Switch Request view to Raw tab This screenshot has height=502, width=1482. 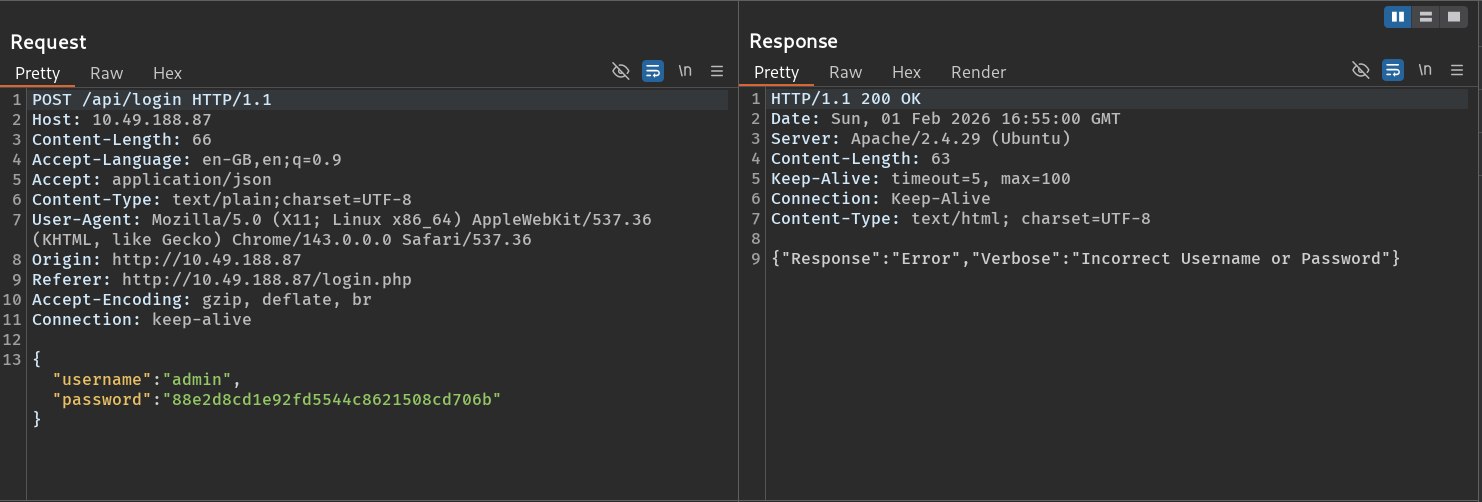click(x=106, y=73)
